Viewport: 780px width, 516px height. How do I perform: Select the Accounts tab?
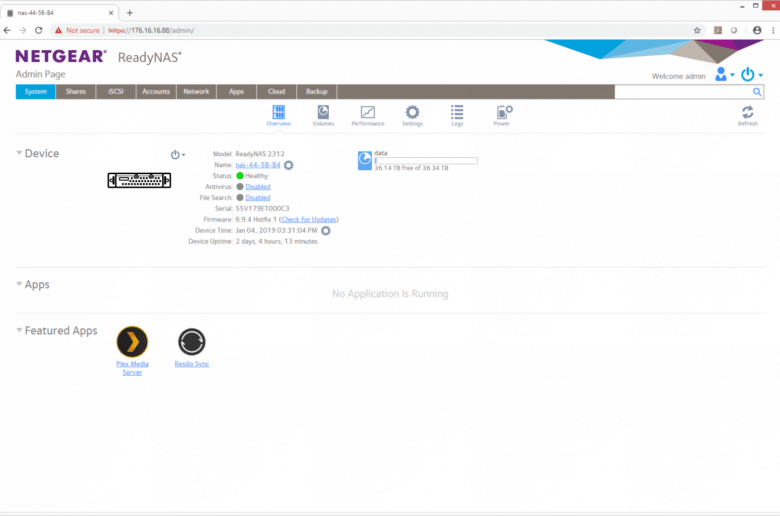(156, 92)
